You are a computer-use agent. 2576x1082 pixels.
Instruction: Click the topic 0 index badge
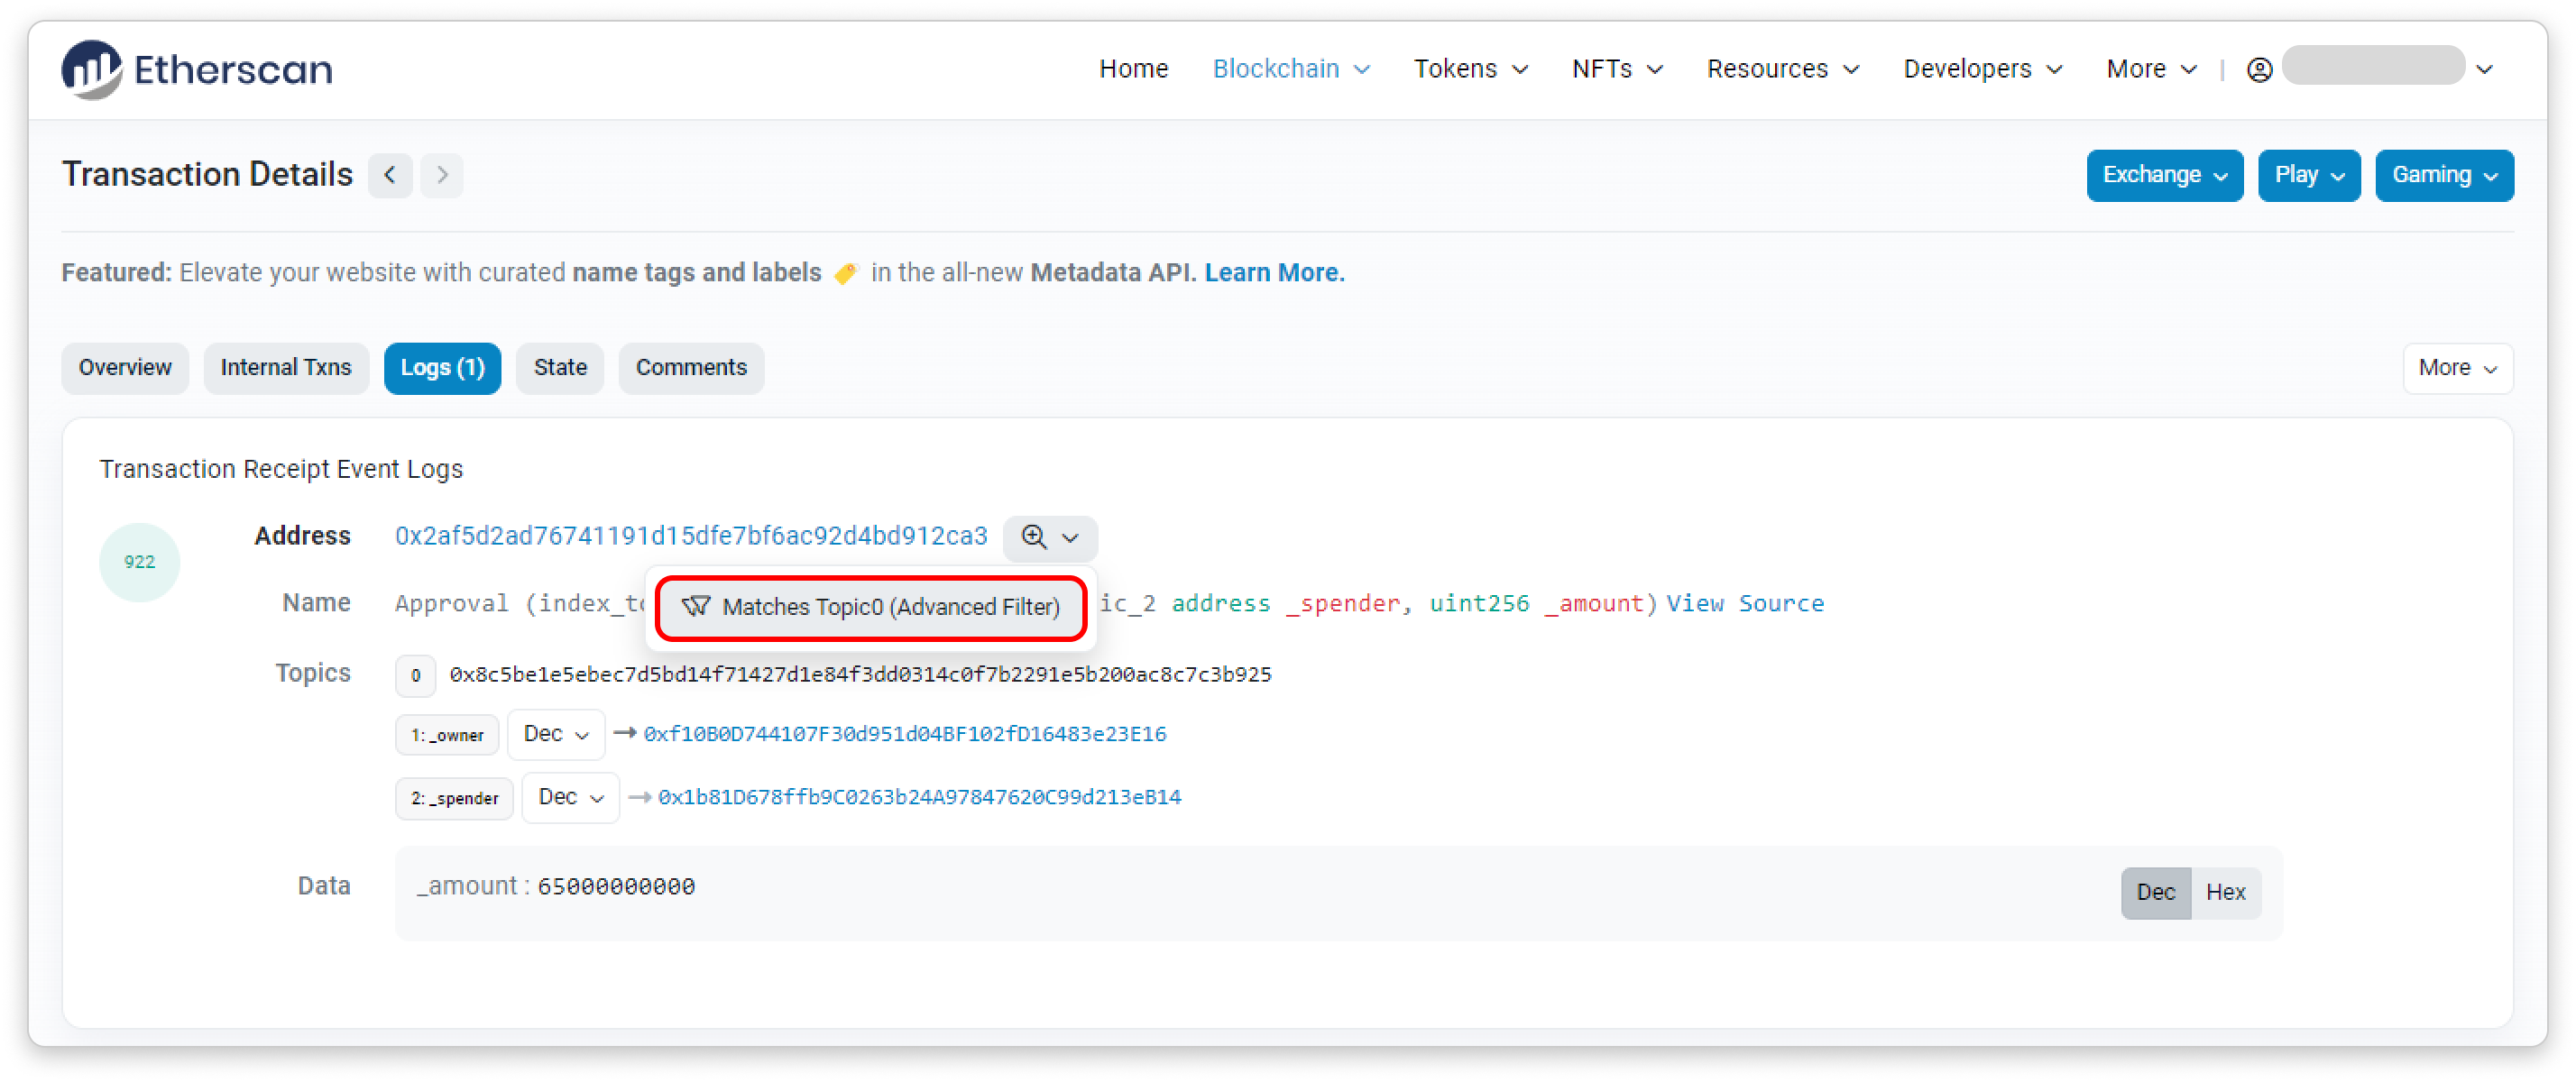click(415, 675)
